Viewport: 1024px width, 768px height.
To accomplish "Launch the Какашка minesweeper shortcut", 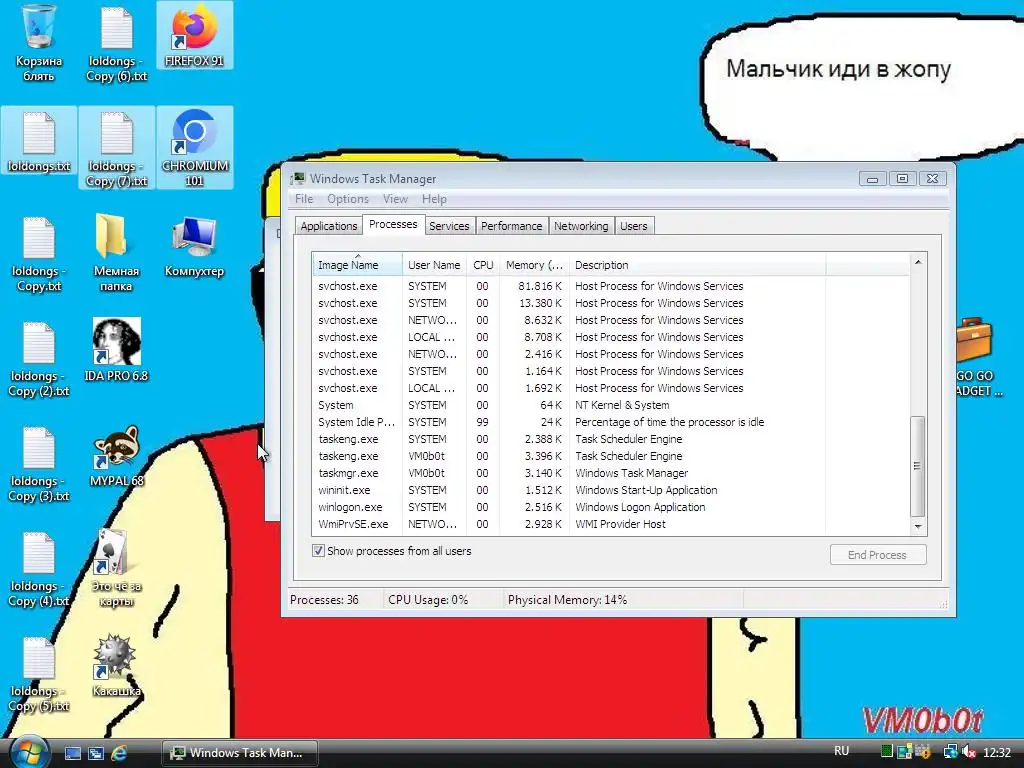I will point(116,665).
